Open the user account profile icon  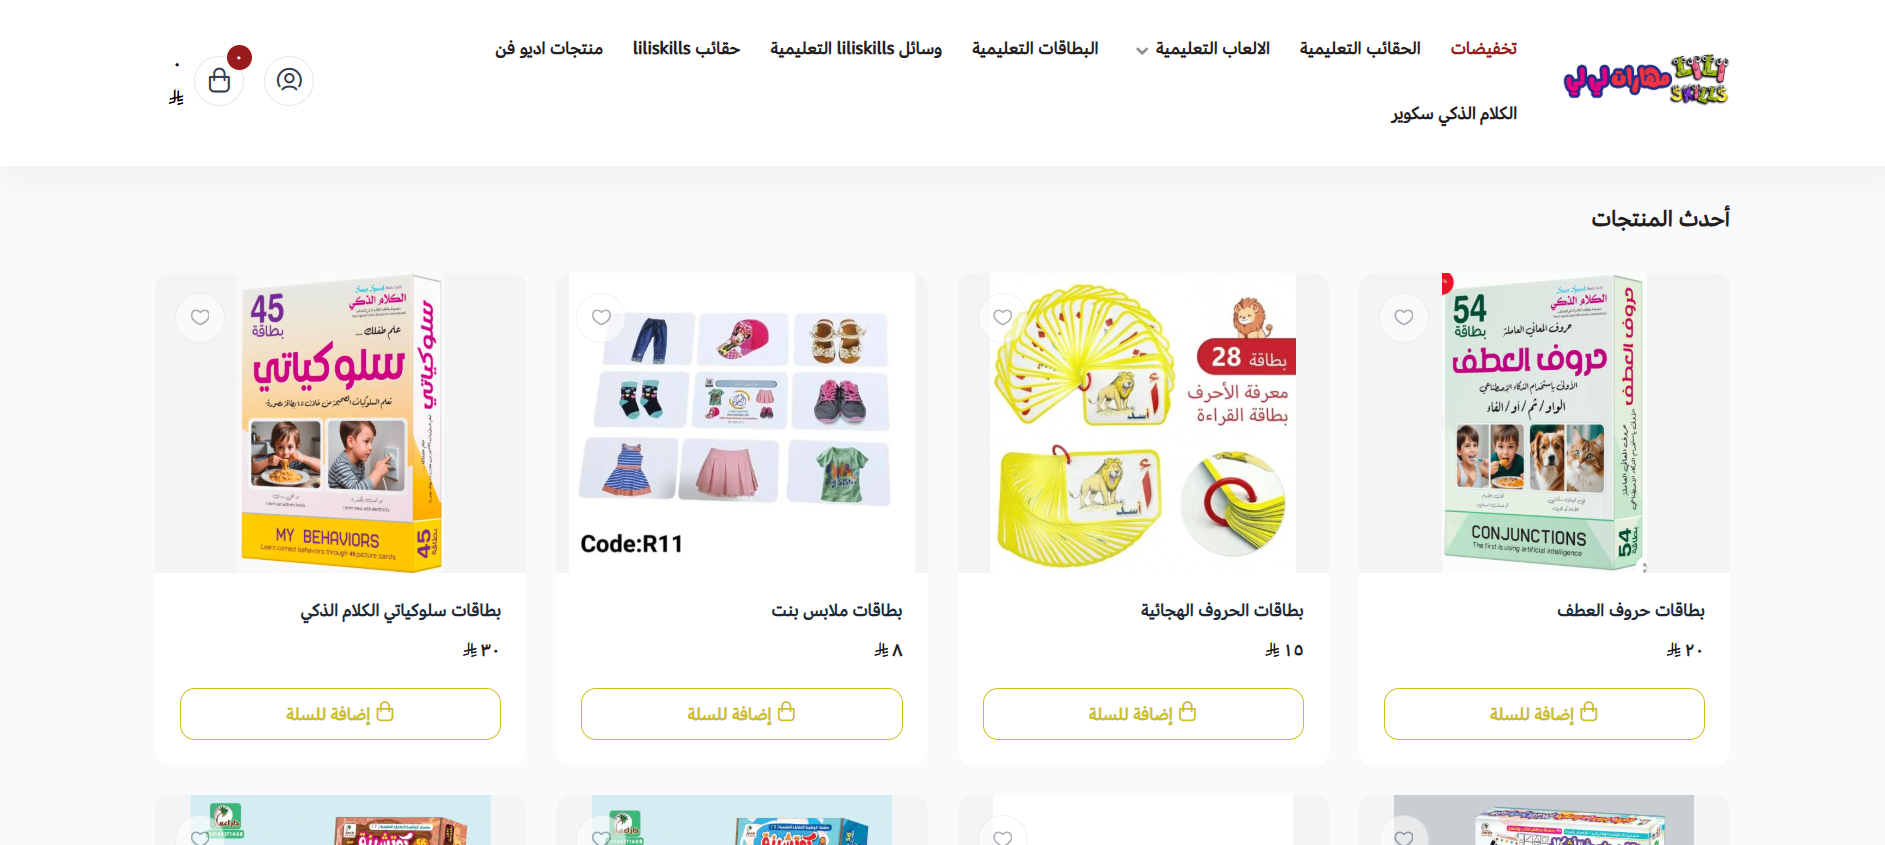click(289, 80)
